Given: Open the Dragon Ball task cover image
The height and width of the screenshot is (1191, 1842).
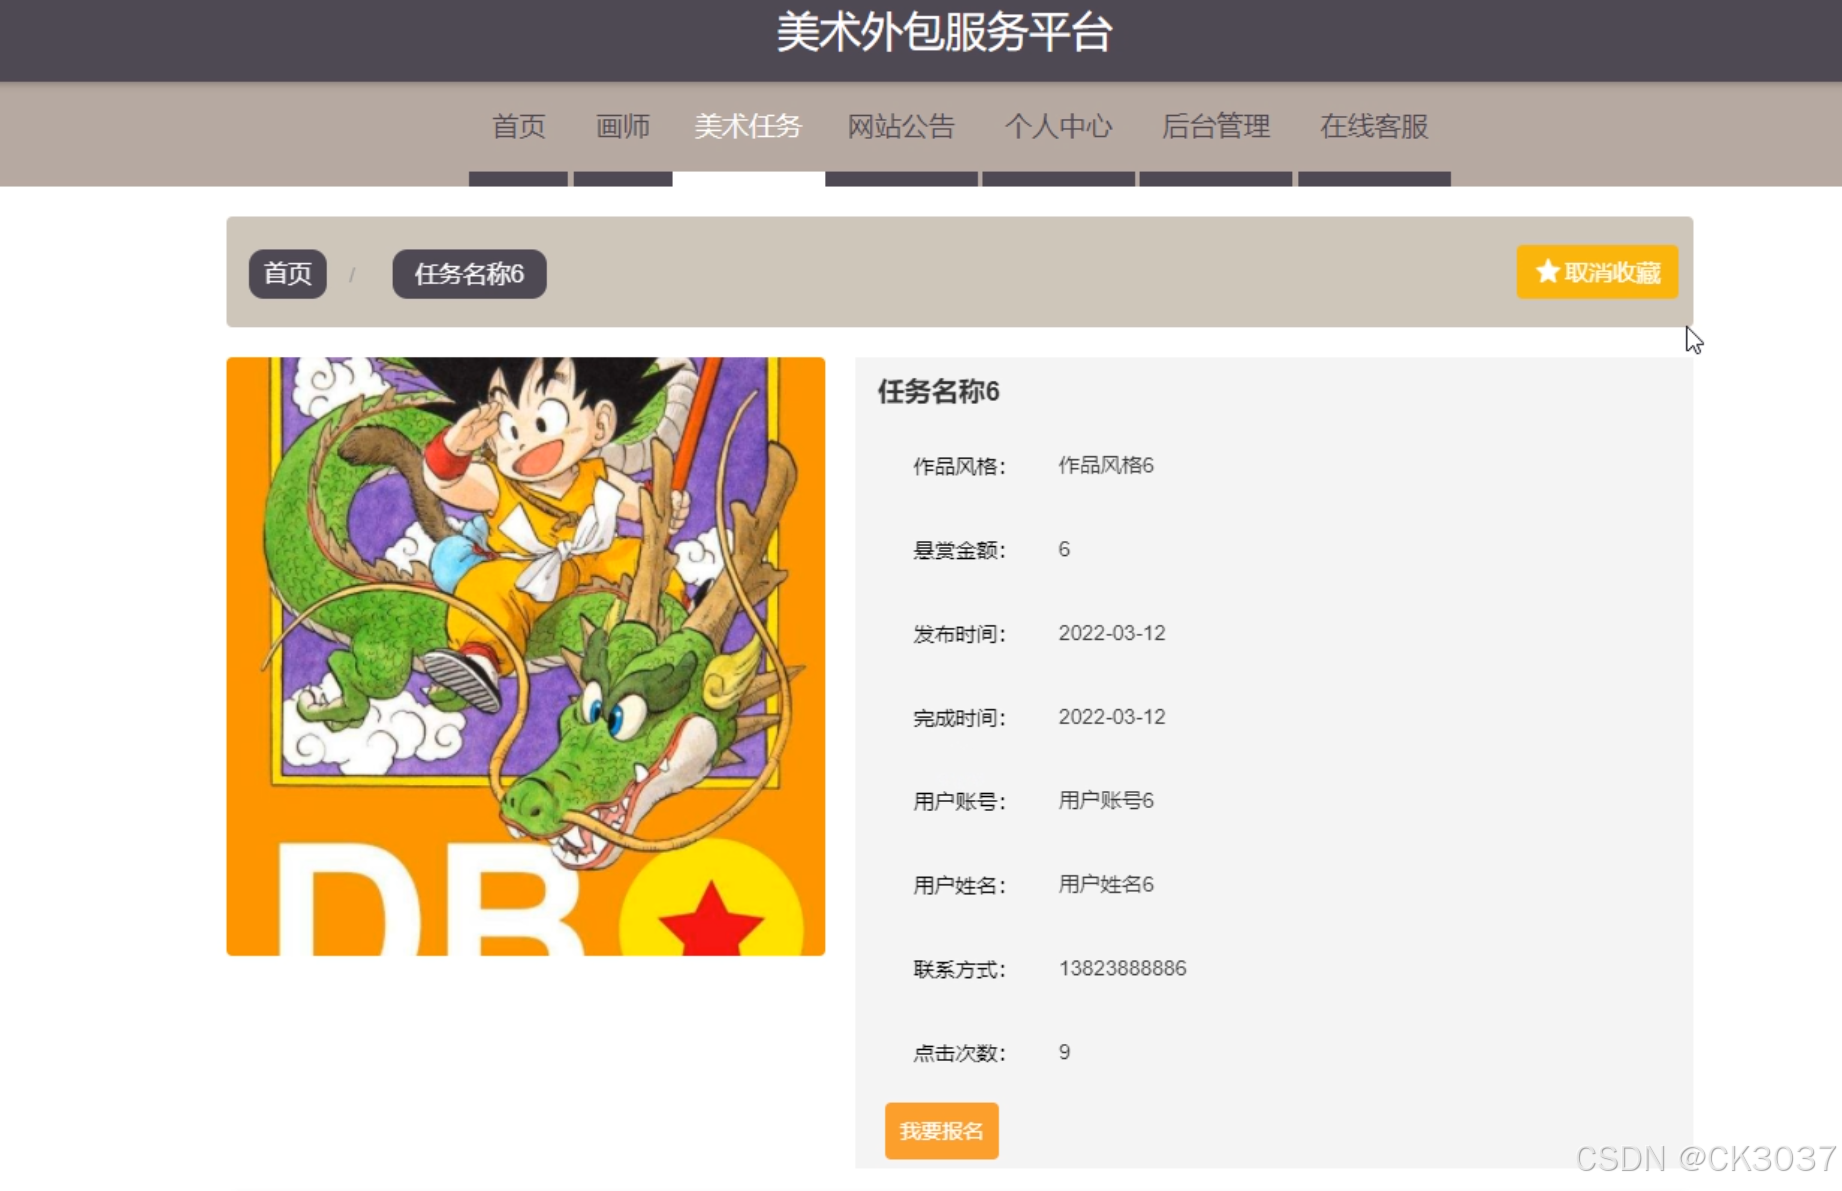Looking at the screenshot, I should [x=525, y=655].
